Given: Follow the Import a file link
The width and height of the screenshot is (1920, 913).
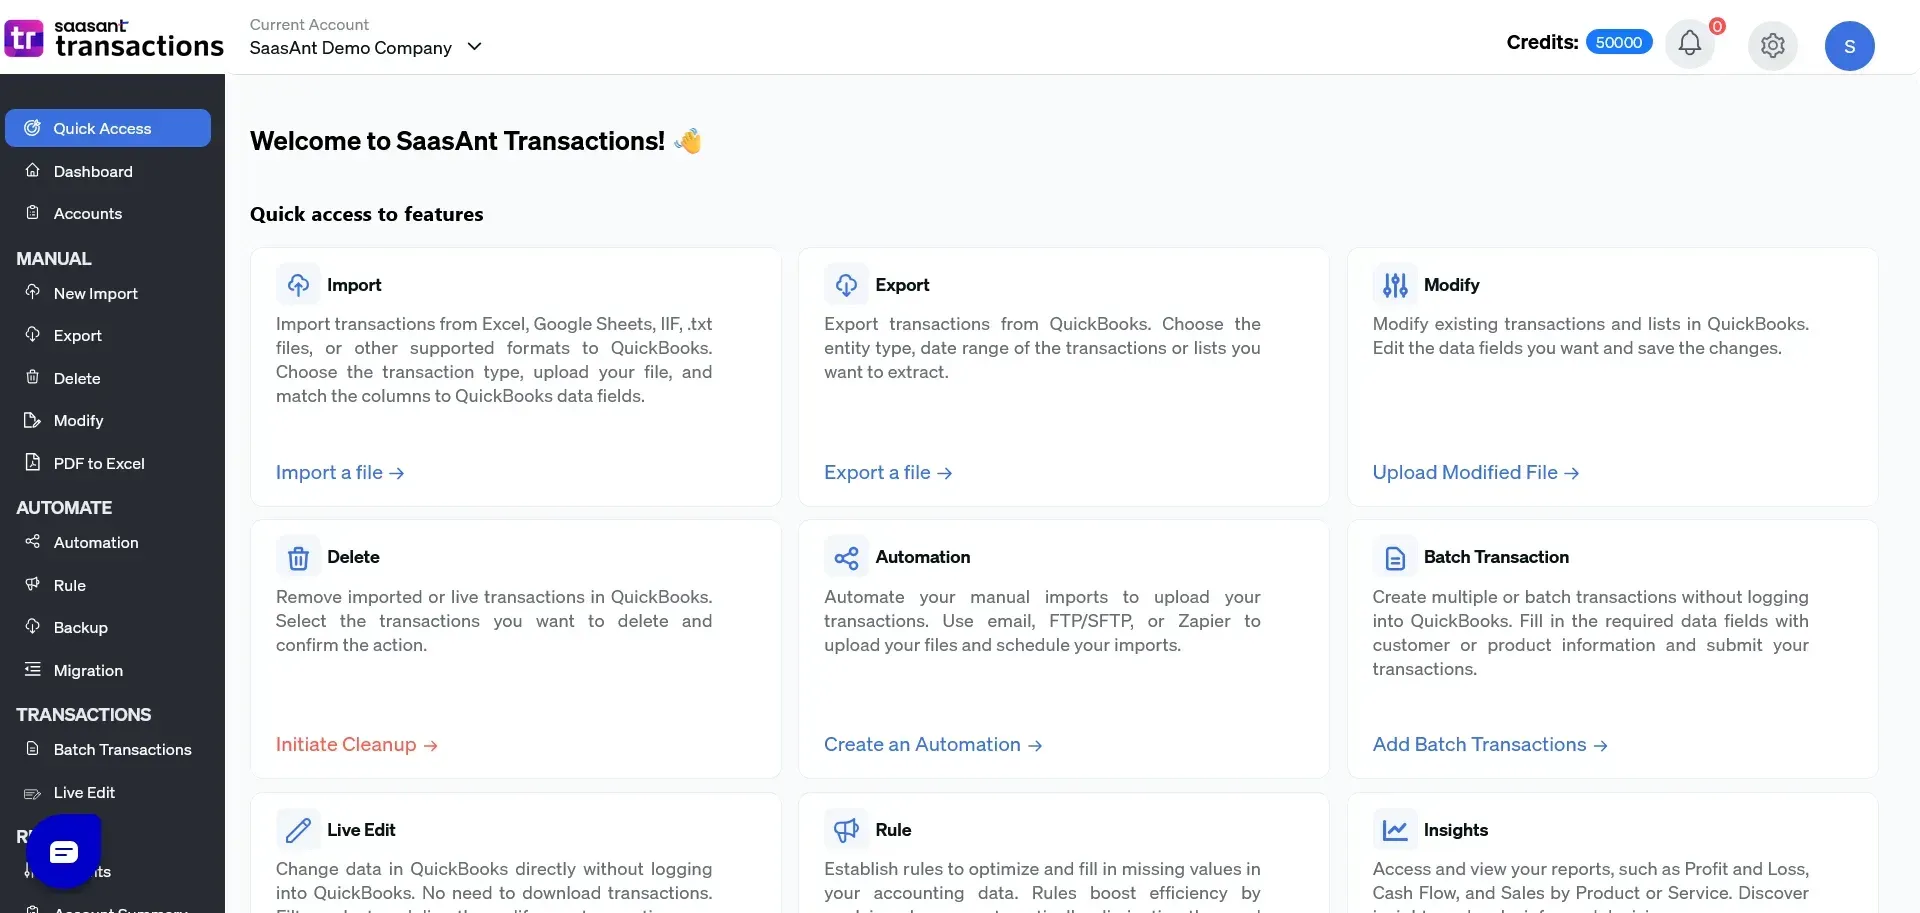Looking at the screenshot, I should click(340, 472).
